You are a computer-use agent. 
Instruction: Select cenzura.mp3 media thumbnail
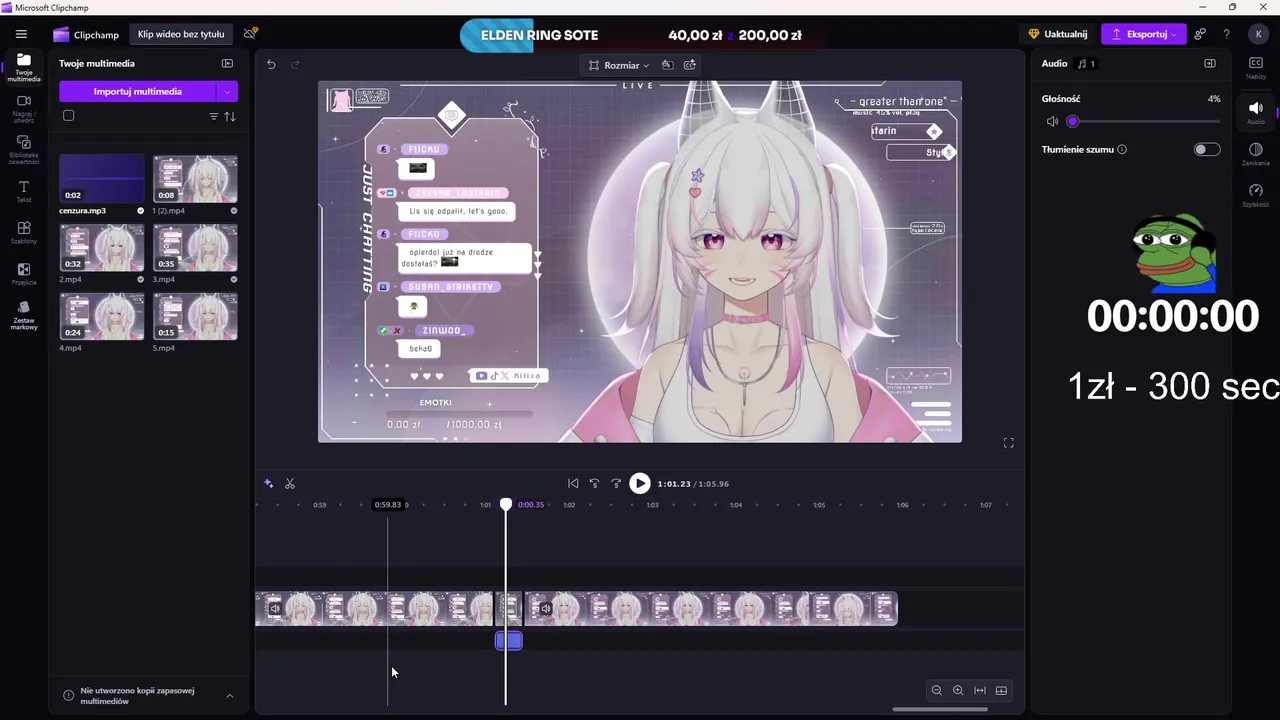[x=102, y=179]
